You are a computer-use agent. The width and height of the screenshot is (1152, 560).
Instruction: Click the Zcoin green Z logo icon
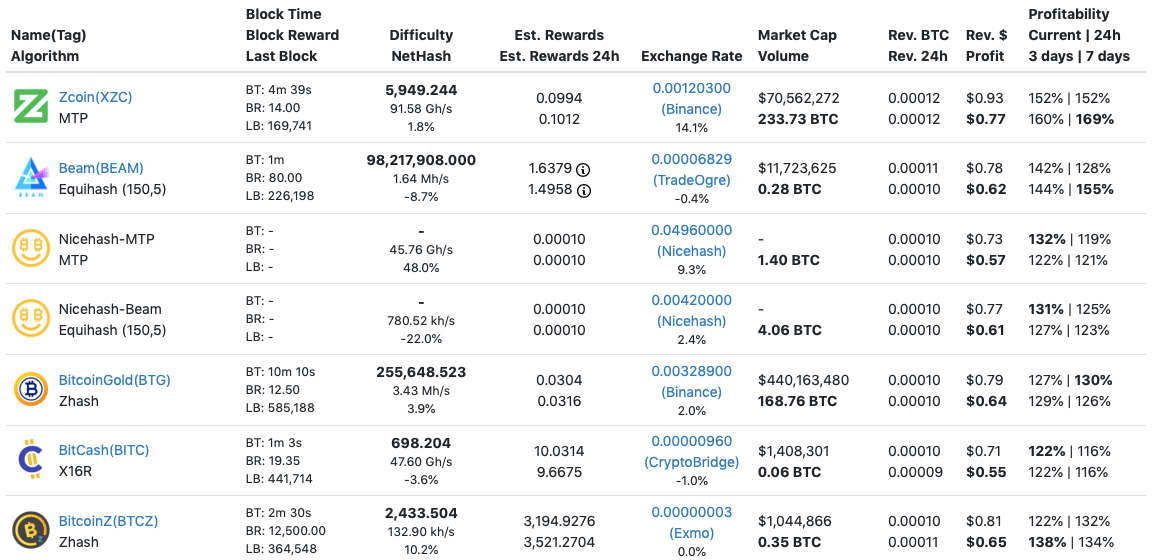click(x=30, y=107)
